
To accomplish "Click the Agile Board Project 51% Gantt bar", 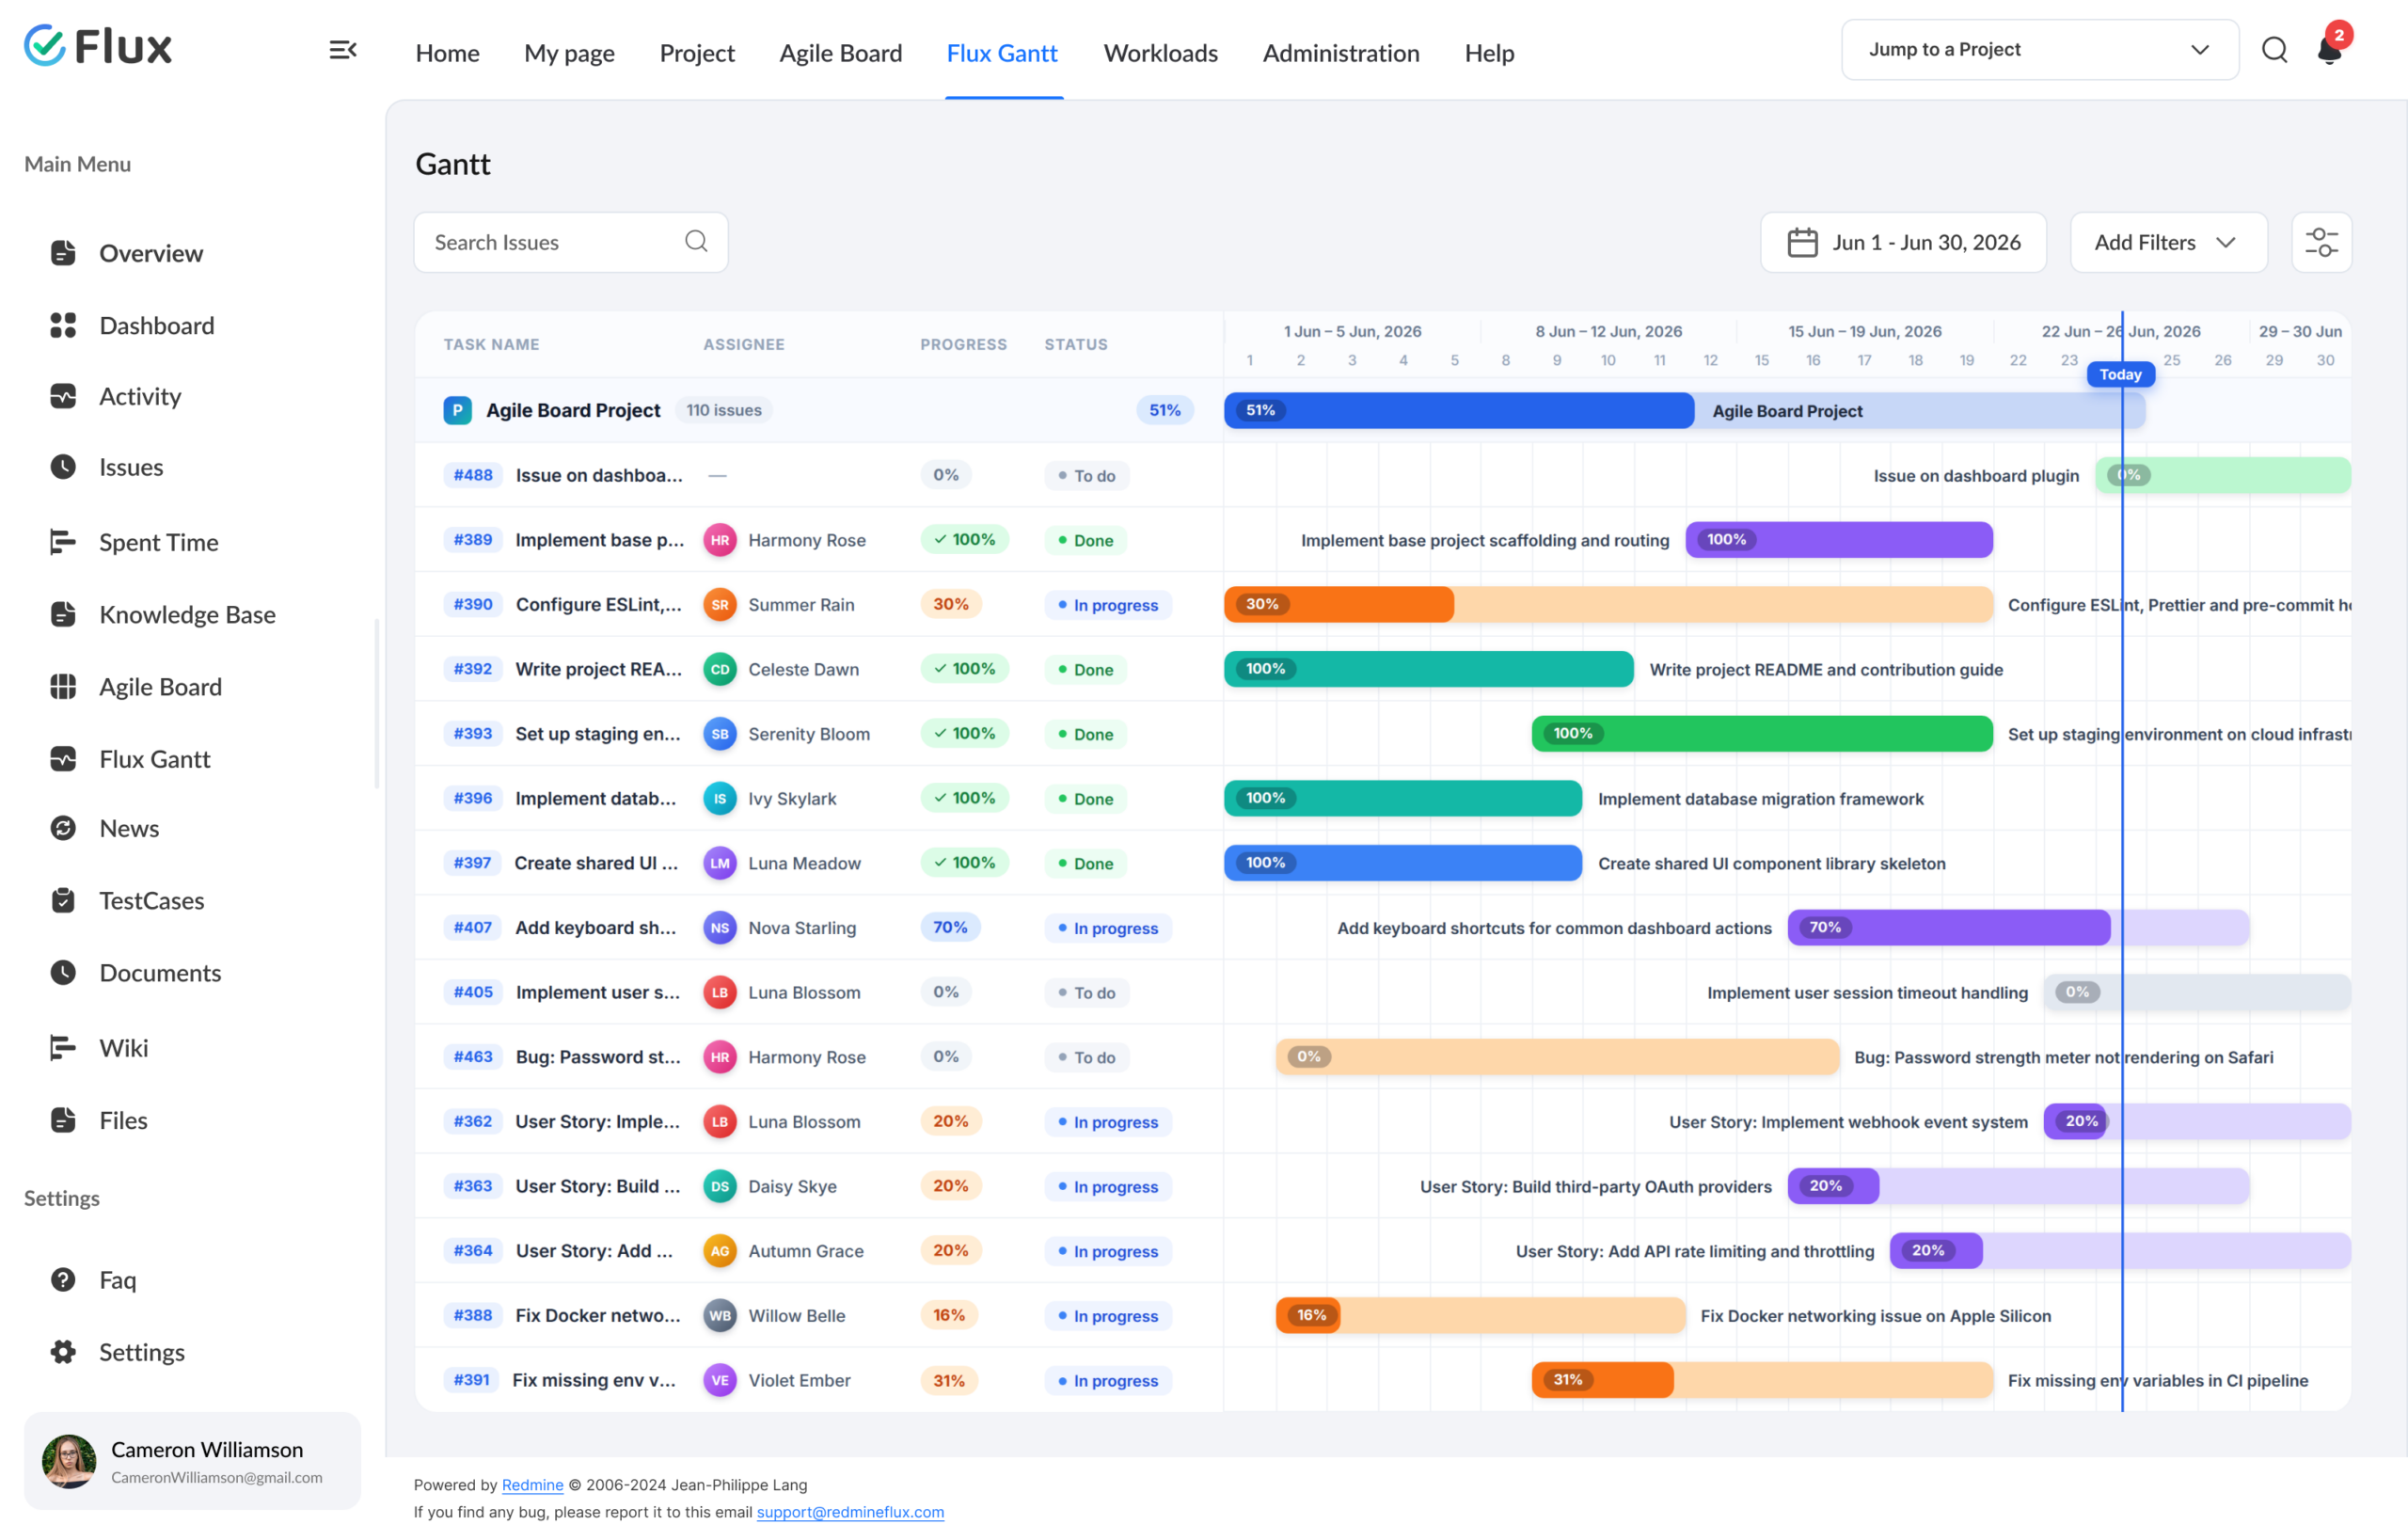I will coord(1684,410).
